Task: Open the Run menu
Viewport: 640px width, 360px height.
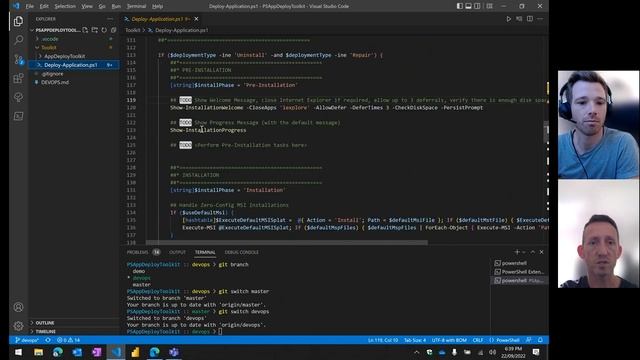Action: (116, 6)
